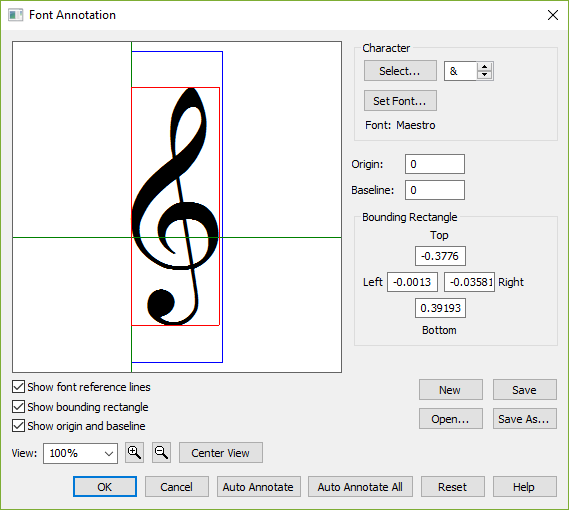Click the zoom out magnifier icon

pyautogui.click(x=161, y=453)
